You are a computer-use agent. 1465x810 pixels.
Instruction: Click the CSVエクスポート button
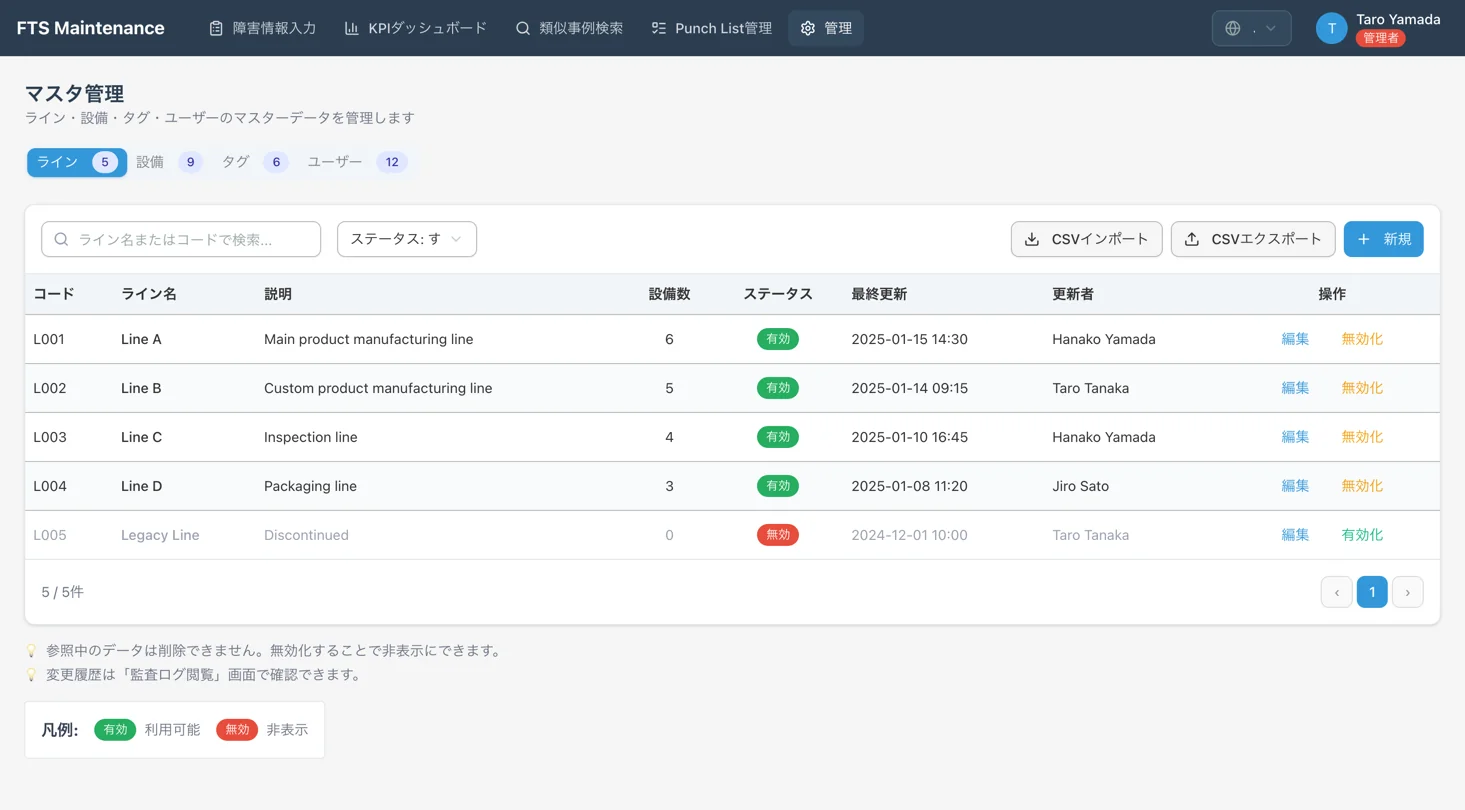point(1253,239)
